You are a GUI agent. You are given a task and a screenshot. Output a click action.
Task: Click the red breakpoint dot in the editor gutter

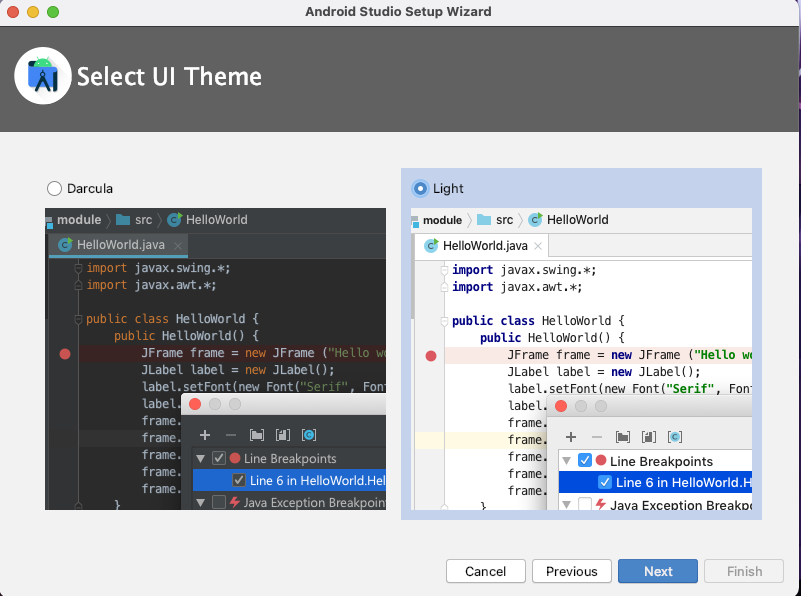431,356
